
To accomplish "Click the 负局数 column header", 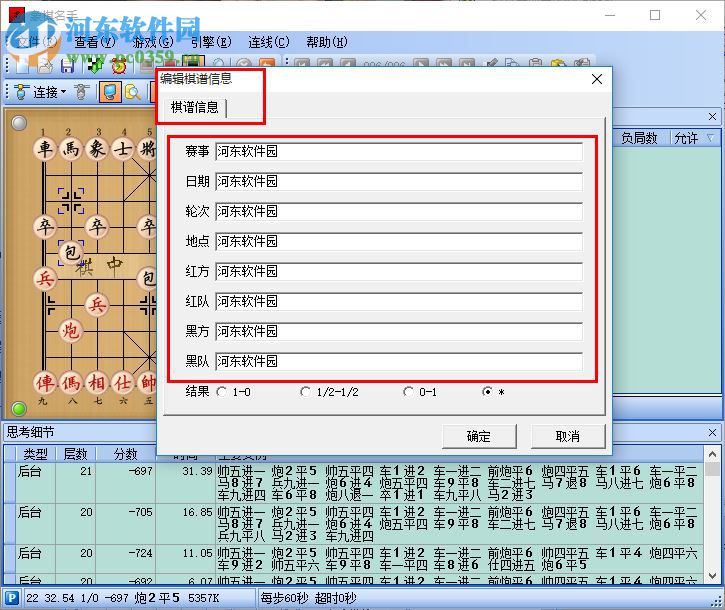I will 639,138.
